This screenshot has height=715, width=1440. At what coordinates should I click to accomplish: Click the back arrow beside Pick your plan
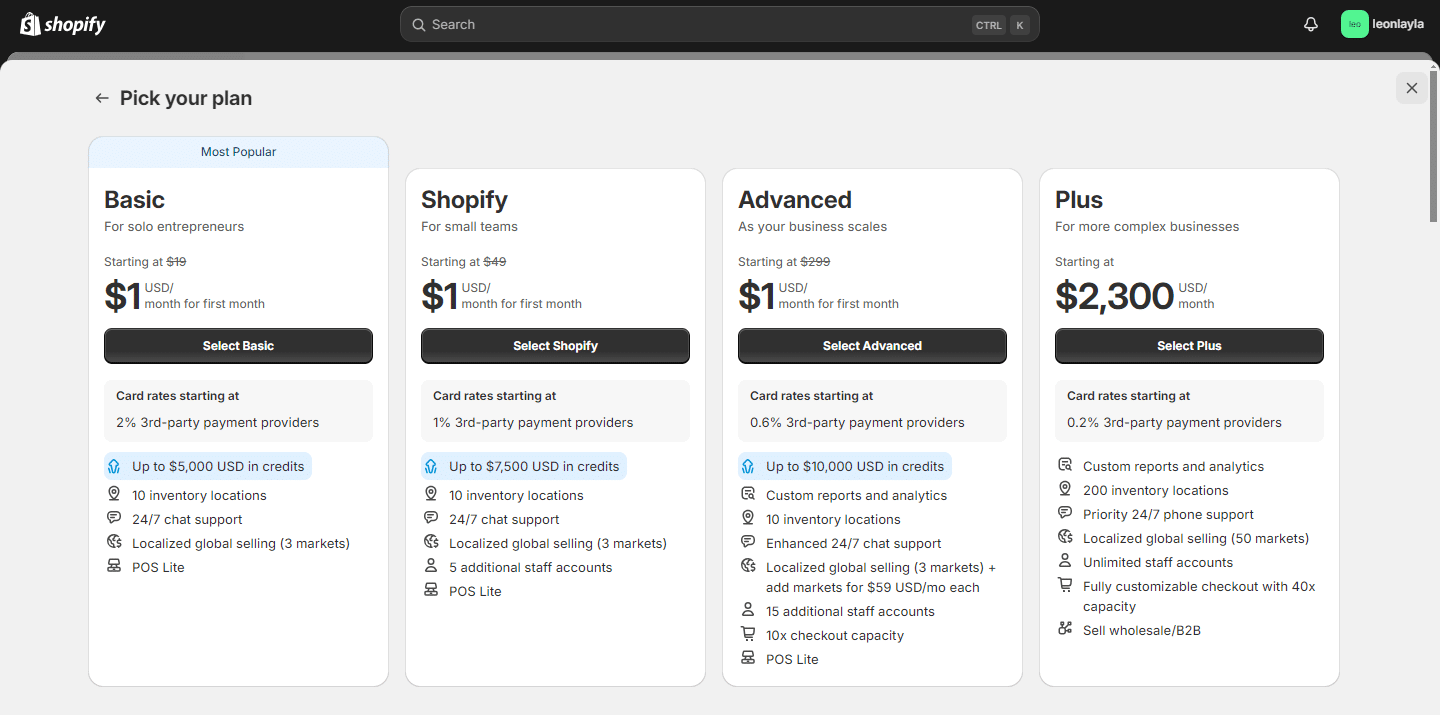pos(101,97)
